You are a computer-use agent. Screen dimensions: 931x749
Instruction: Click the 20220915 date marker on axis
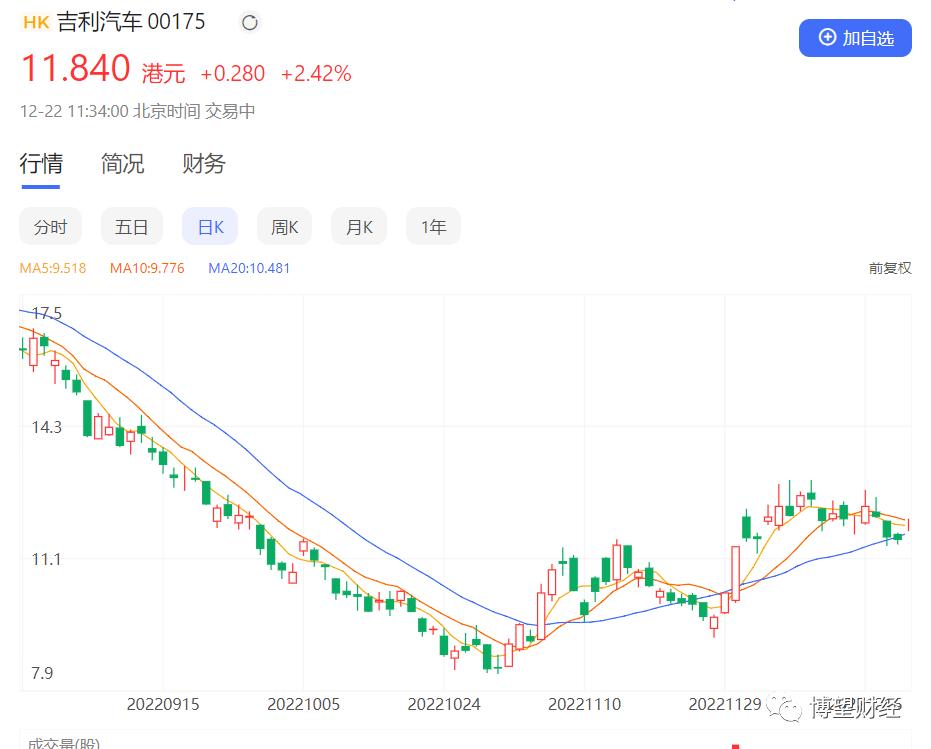click(x=163, y=704)
